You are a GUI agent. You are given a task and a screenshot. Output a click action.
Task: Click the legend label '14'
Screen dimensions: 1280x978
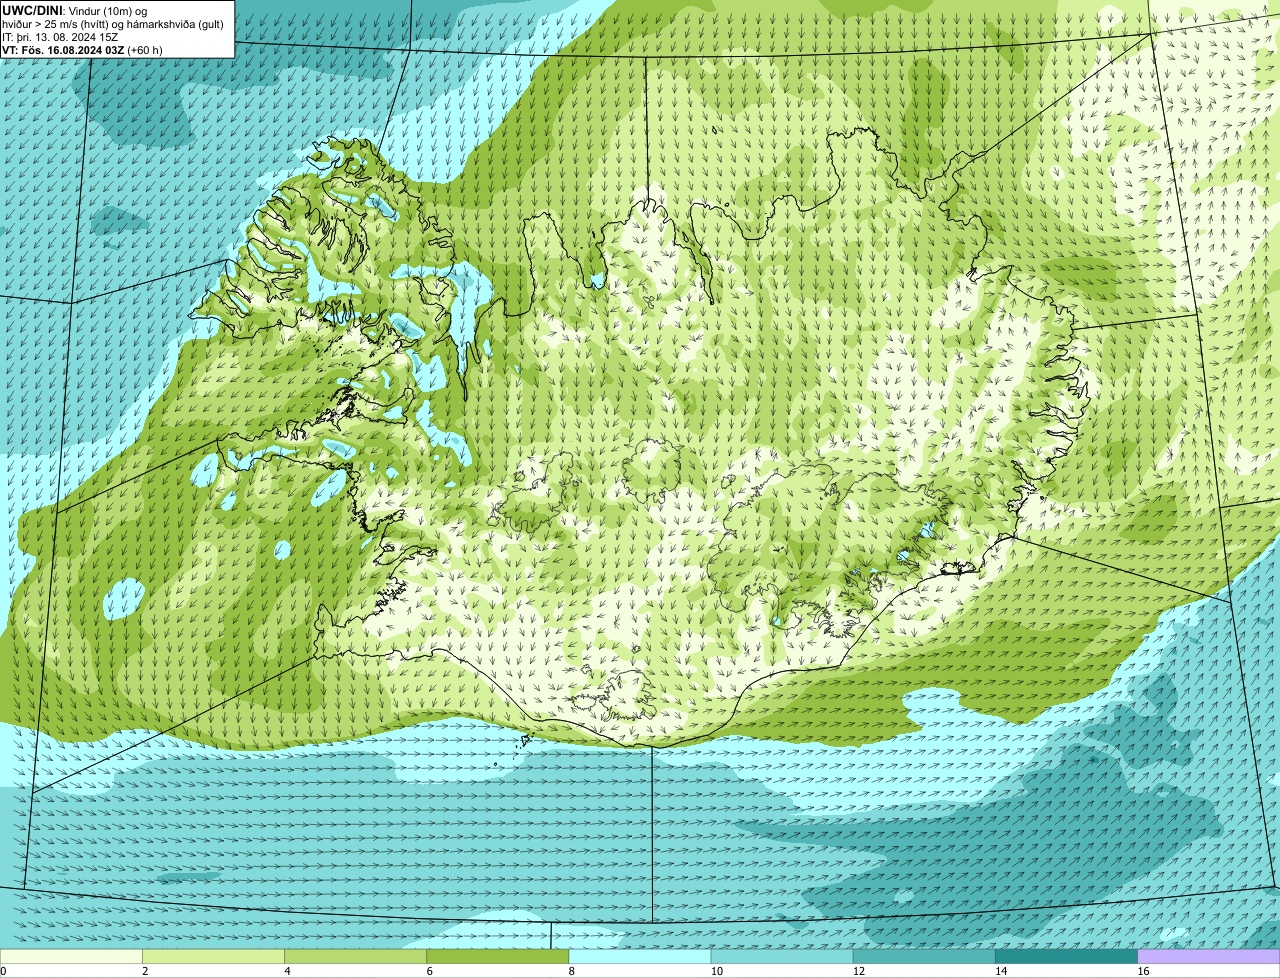point(1000,971)
